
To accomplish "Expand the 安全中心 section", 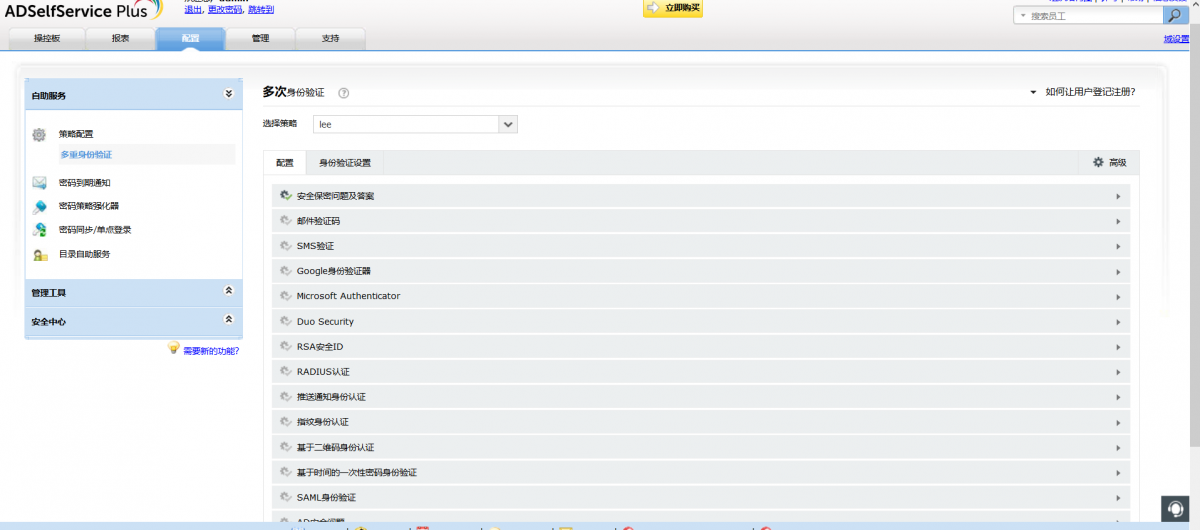I will click(x=228, y=319).
